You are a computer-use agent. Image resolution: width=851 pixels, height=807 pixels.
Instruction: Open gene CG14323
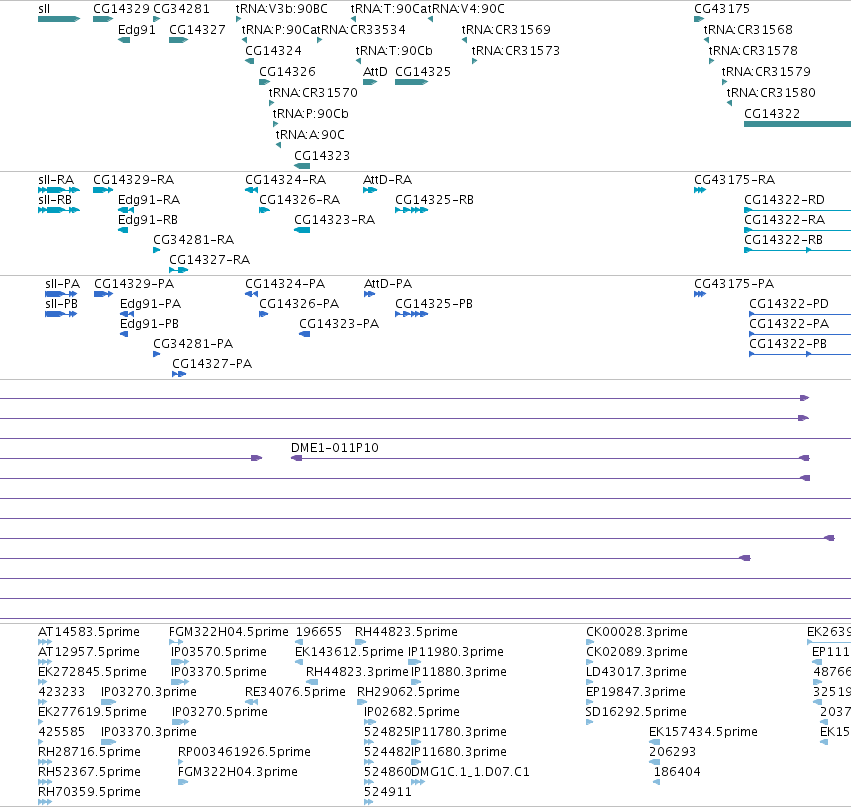302,166
